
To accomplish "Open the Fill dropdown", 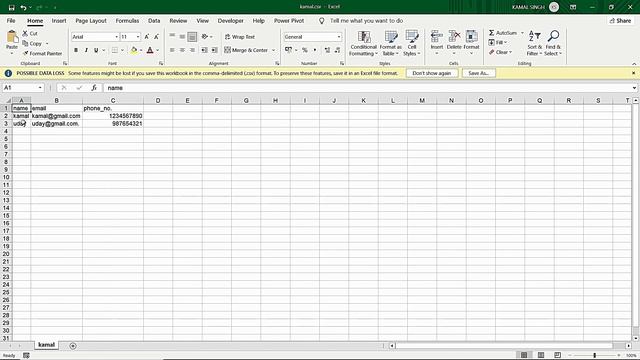I will tap(498, 42).
